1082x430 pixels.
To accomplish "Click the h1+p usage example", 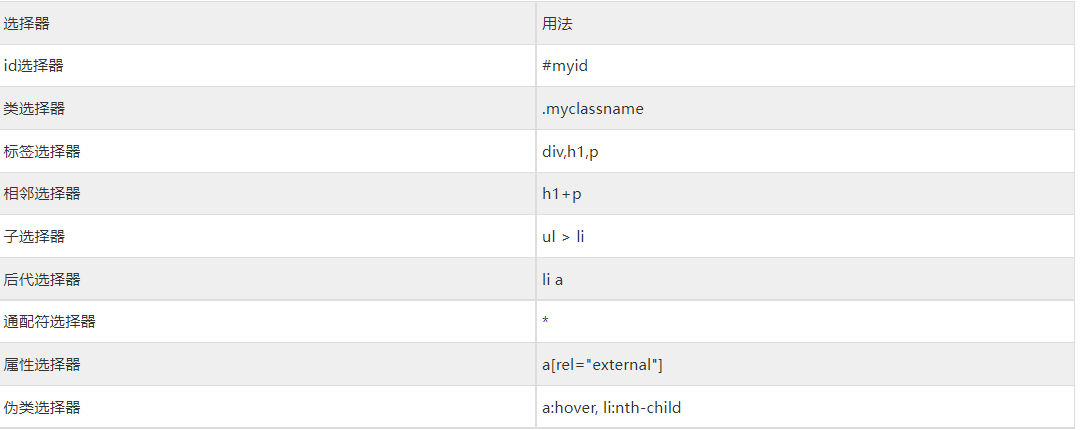I will pyautogui.click(x=562, y=194).
